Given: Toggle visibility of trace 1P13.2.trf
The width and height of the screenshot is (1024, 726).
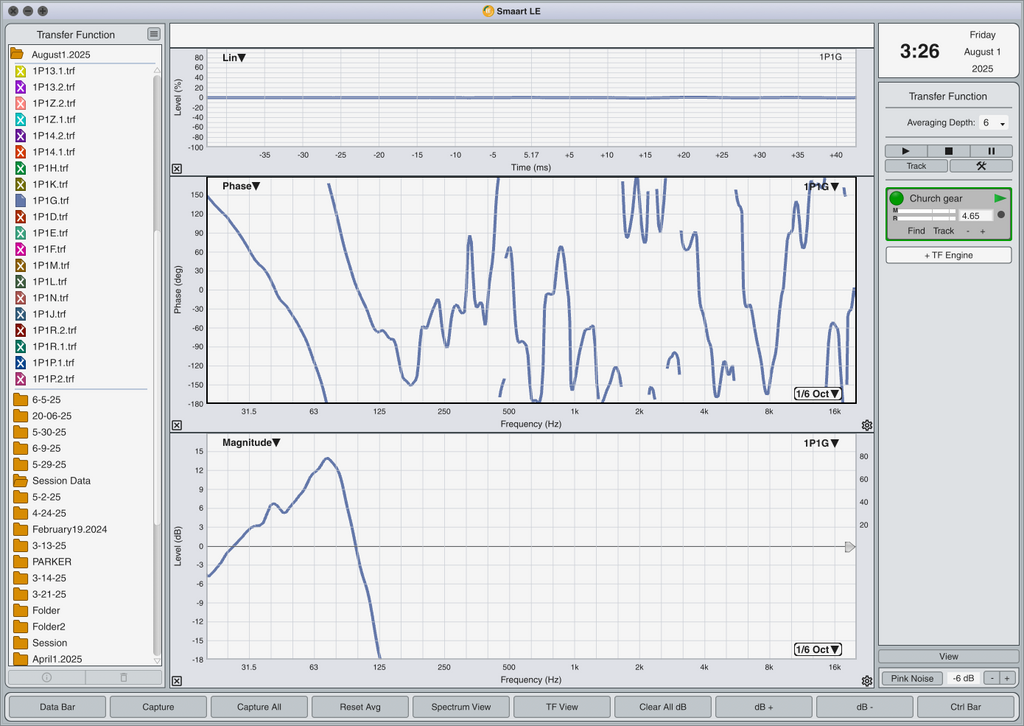Looking at the screenshot, I should point(20,87).
